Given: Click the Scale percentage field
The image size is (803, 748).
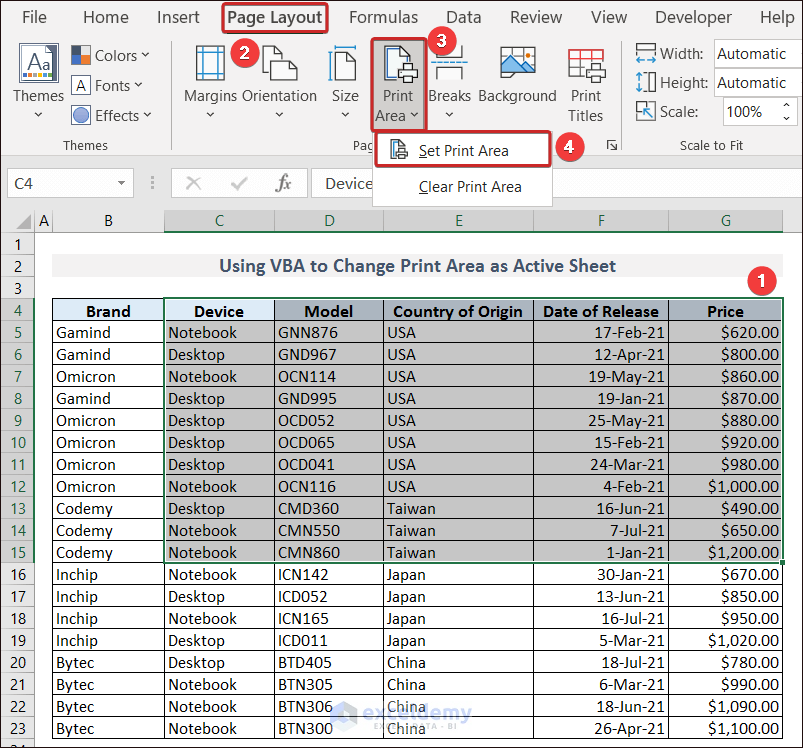Looking at the screenshot, I should 744,112.
